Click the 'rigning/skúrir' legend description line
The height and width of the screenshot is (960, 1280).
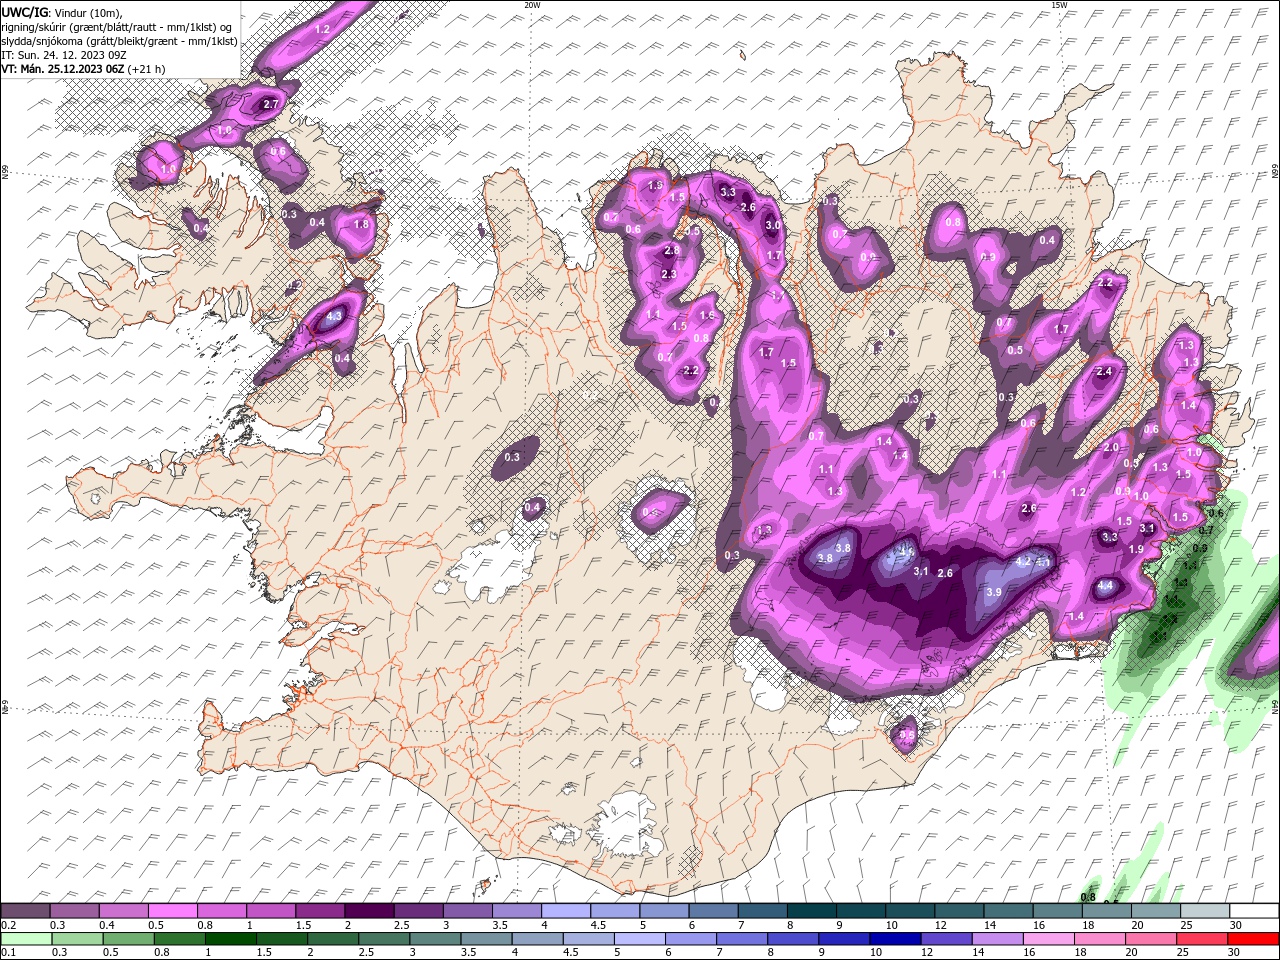(117, 27)
